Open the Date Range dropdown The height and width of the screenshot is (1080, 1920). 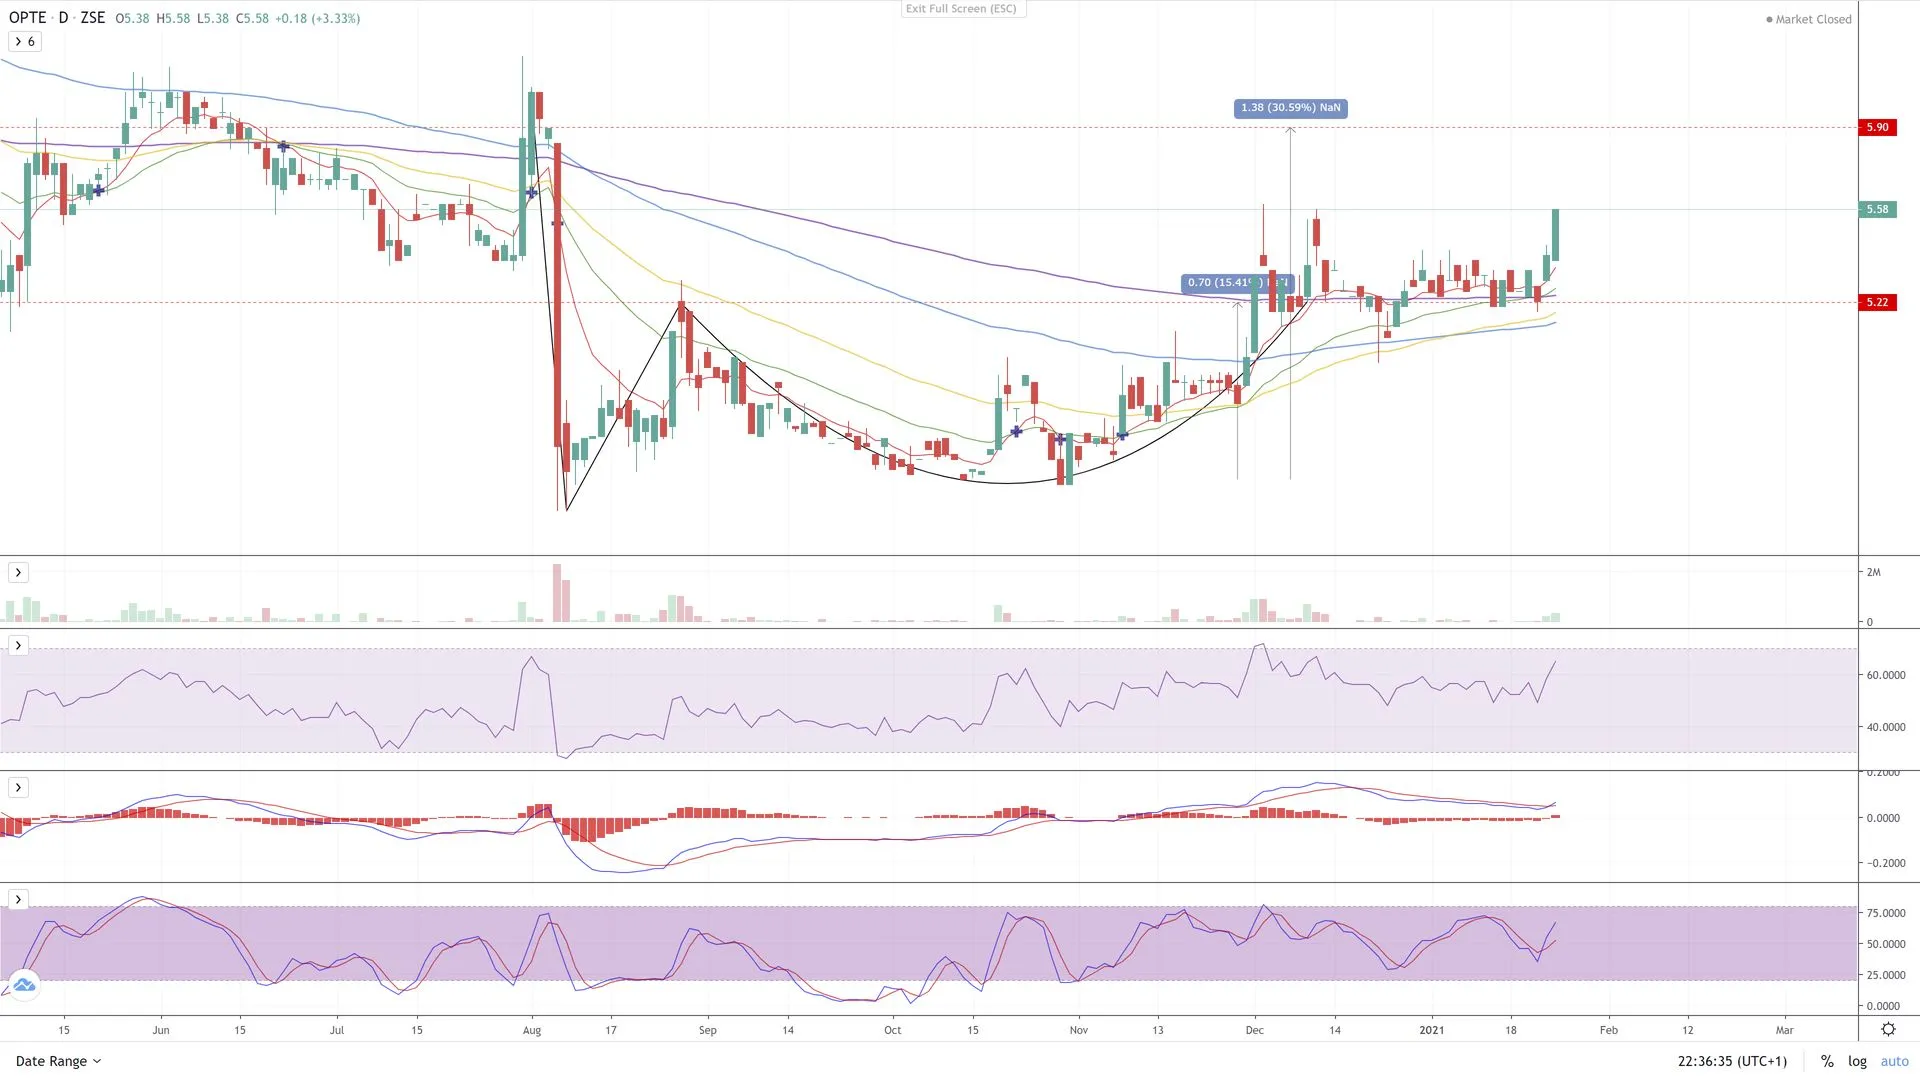[58, 1061]
